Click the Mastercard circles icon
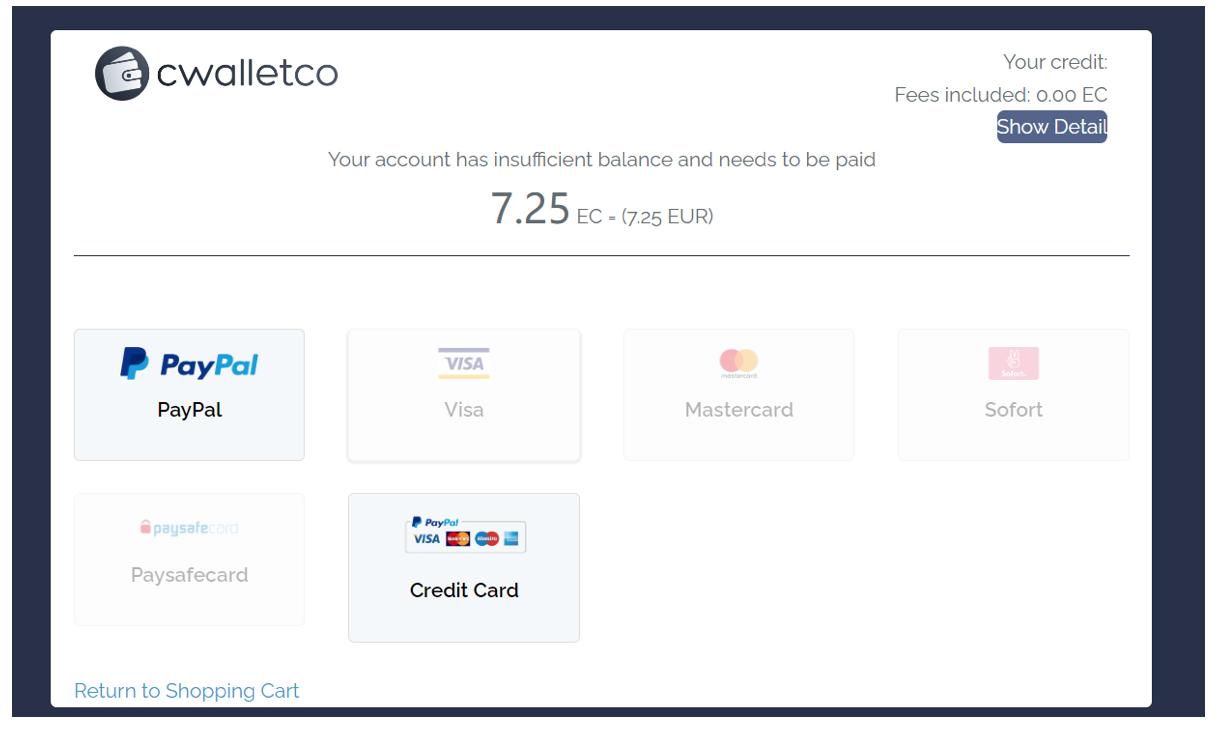The width and height of the screenshot is (1225, 737). (739, 363)
